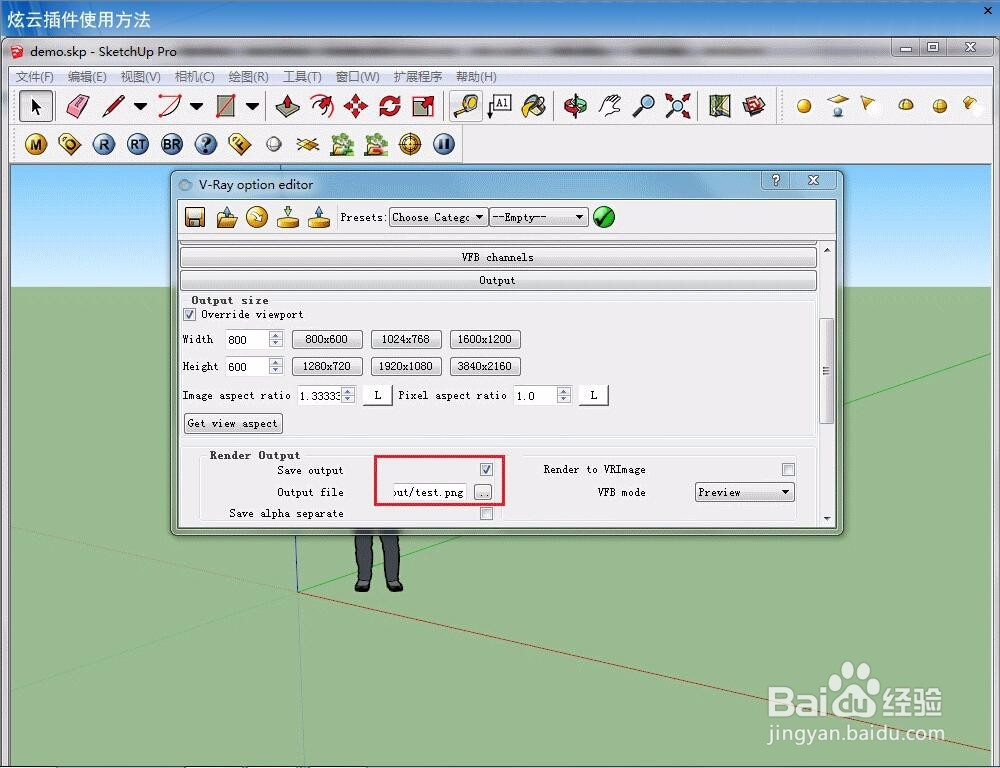The image size is (1000, 768).
Task: Pick the Eraser tool
Action: (x=78, y=106)
